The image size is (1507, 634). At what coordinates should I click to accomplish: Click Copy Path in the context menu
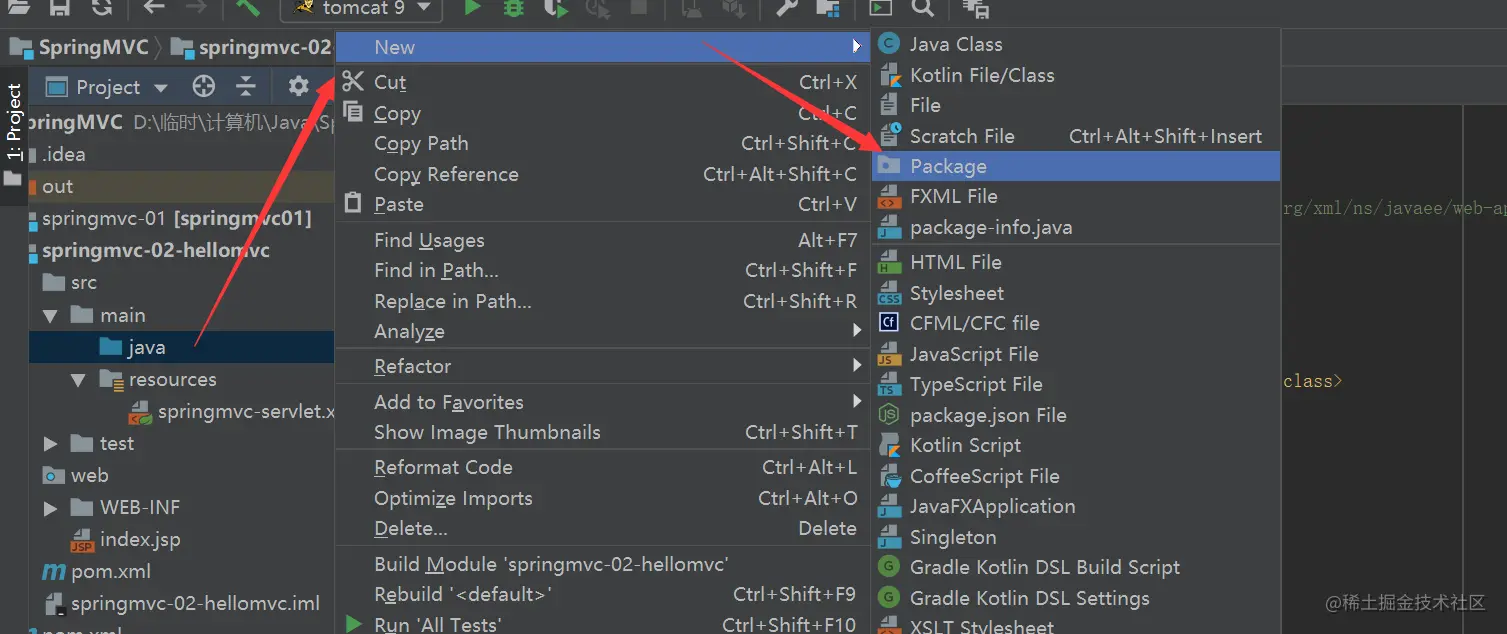[601, 143]
